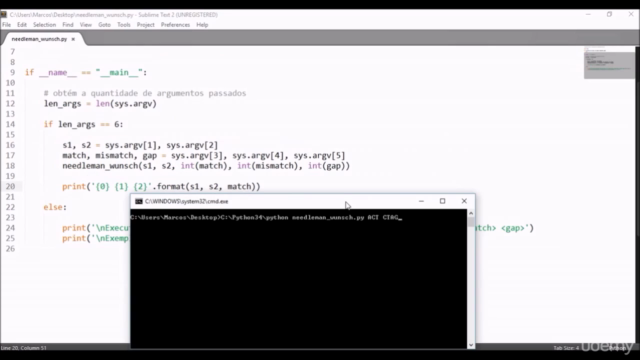
Task: Open the Goto menu
Action: pos(104,25)
